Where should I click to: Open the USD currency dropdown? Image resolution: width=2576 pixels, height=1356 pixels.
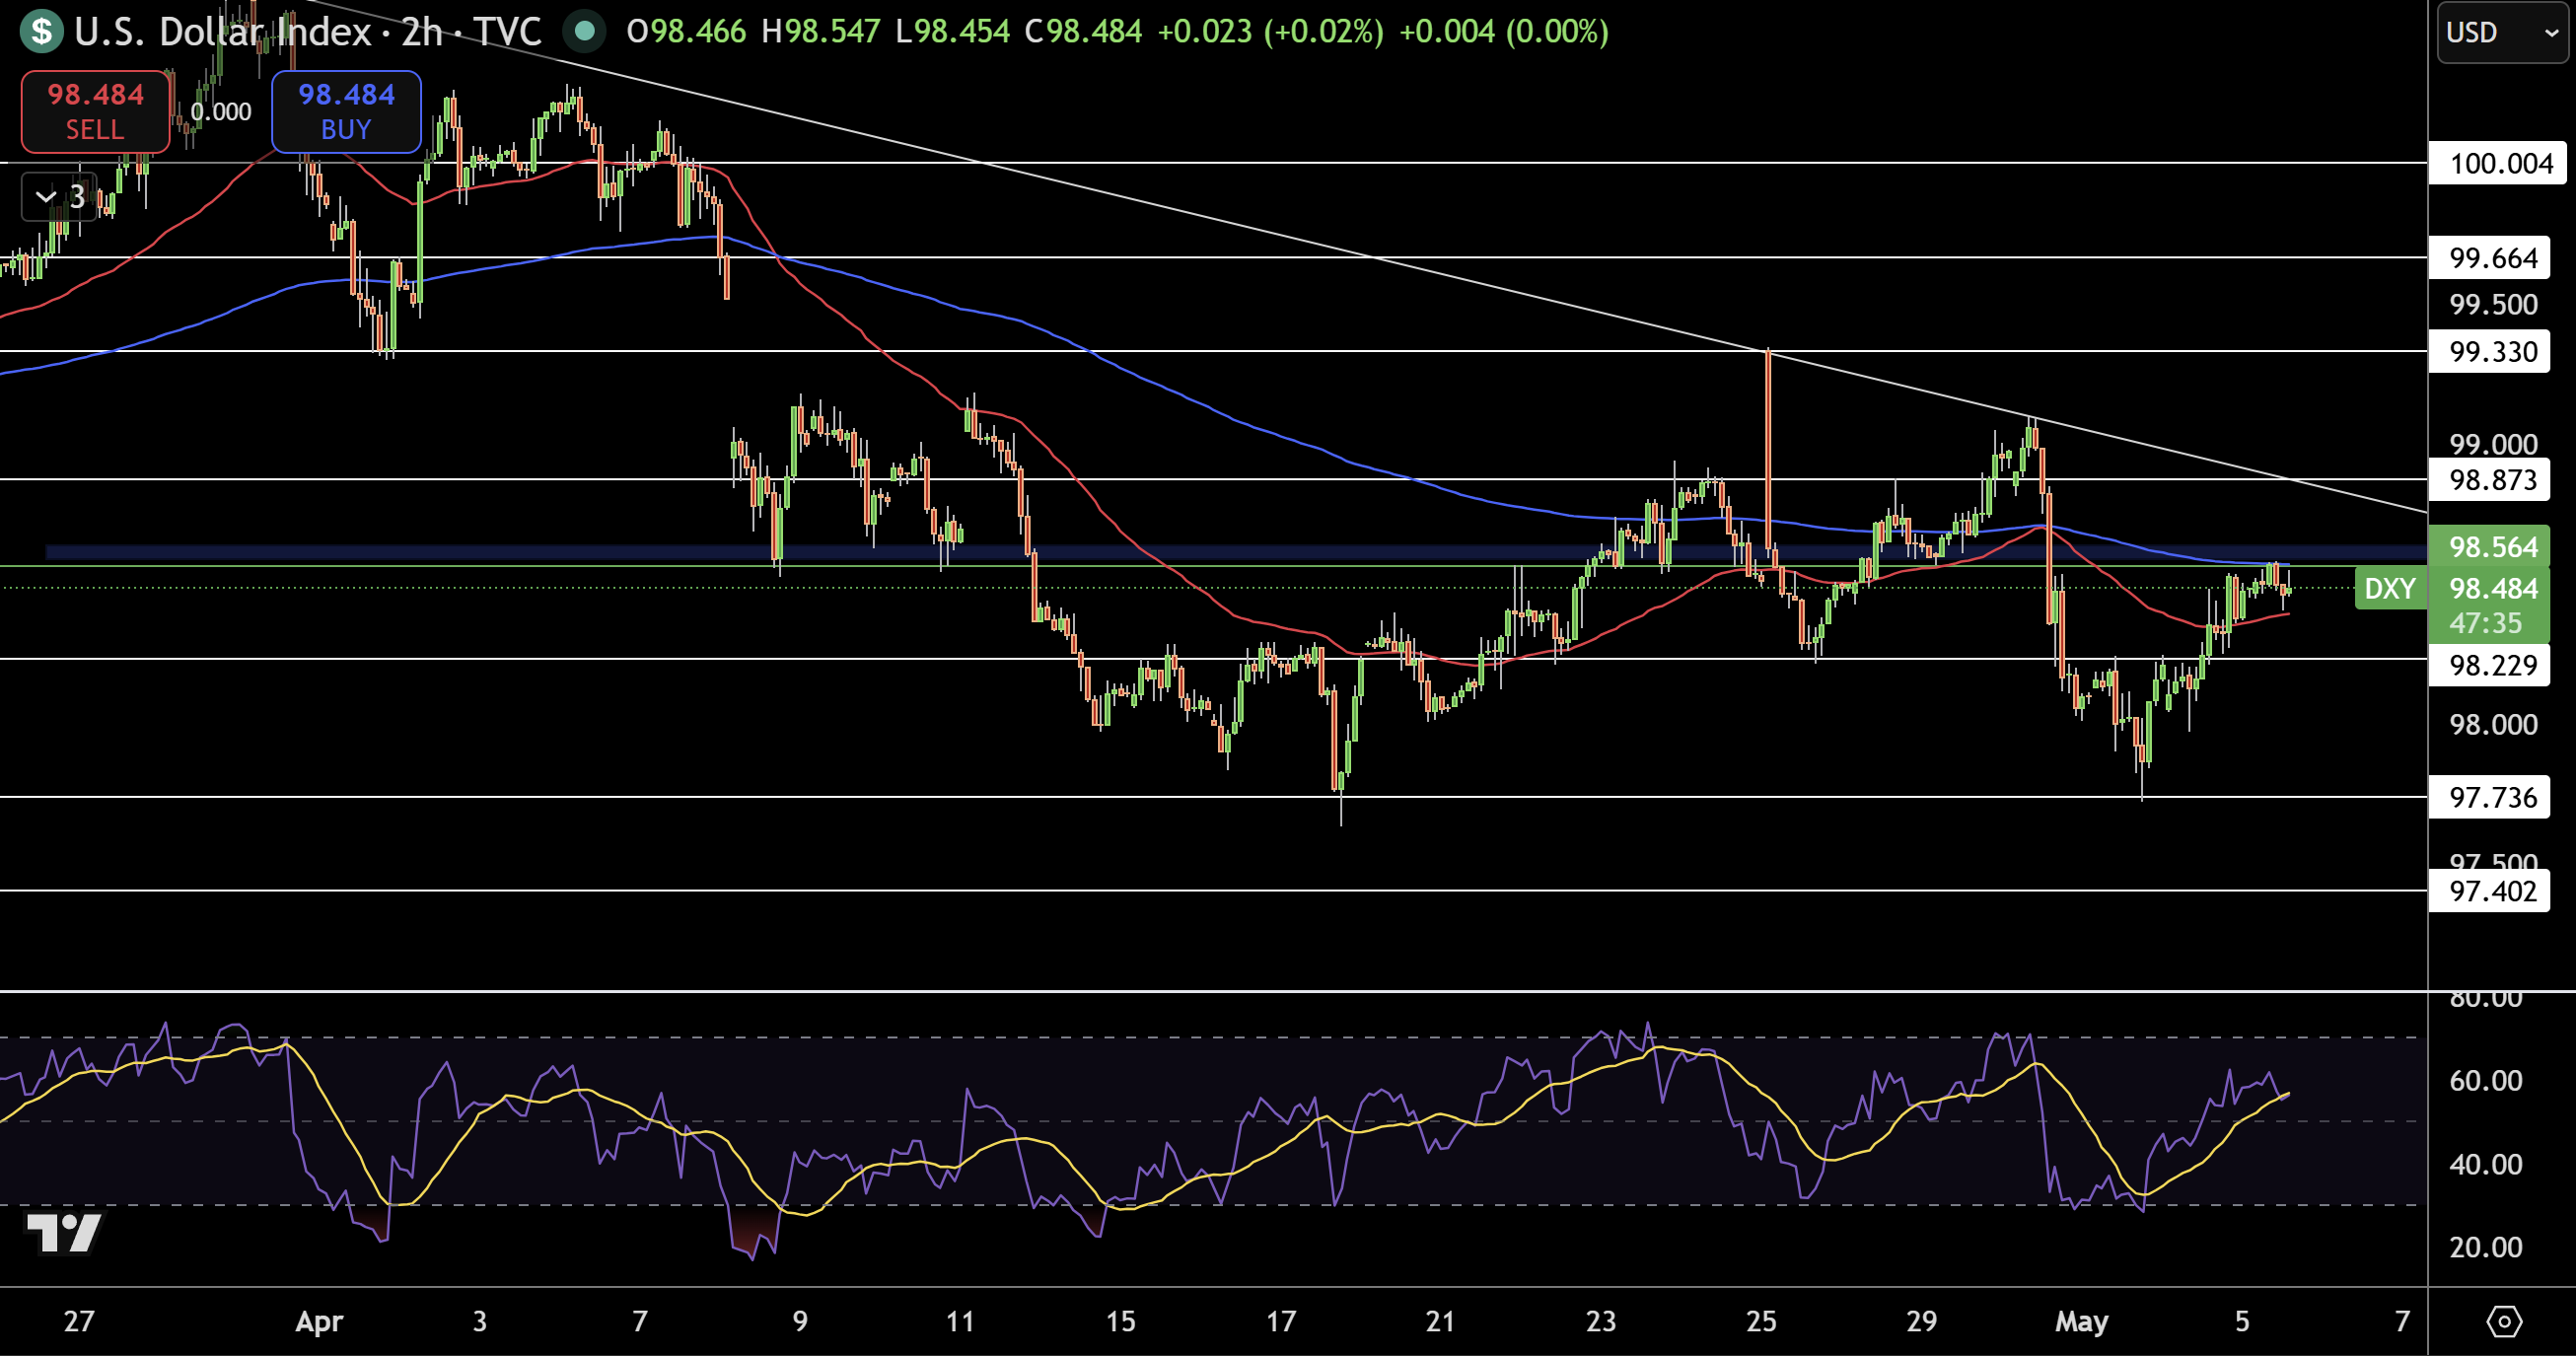point(2502,32)
